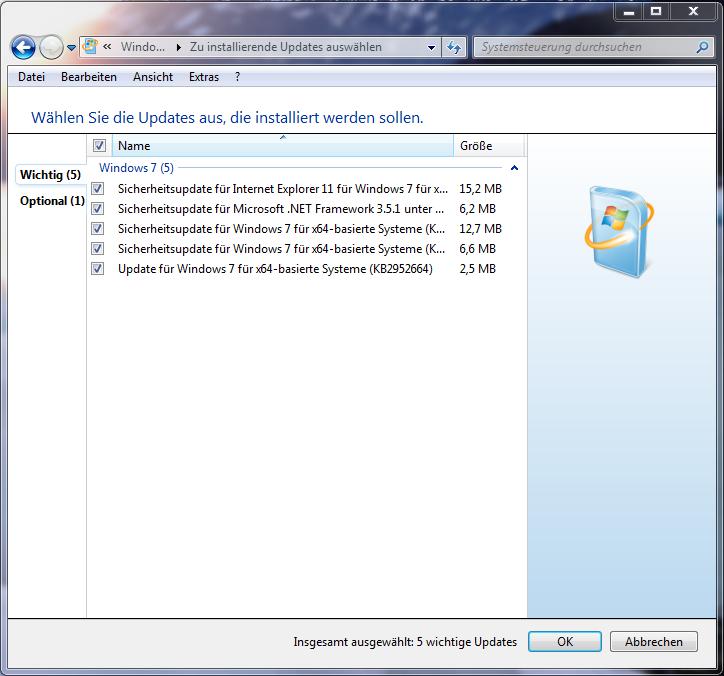Collapse the Windows 7 (5) group
The height and width of the screenshot is (676, 724).
tap(514, 168)
